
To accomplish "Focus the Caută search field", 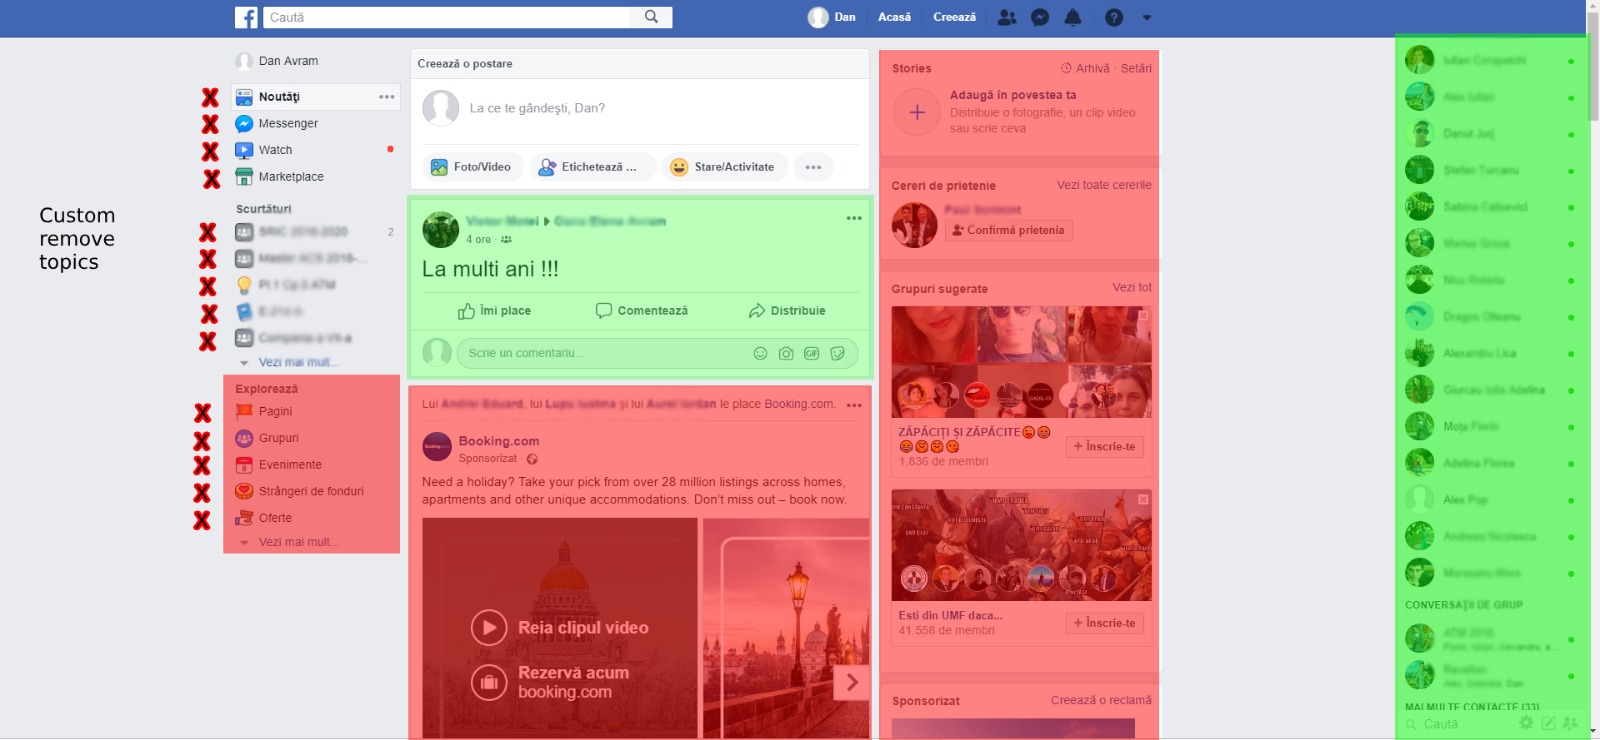I will click(447, 17).
